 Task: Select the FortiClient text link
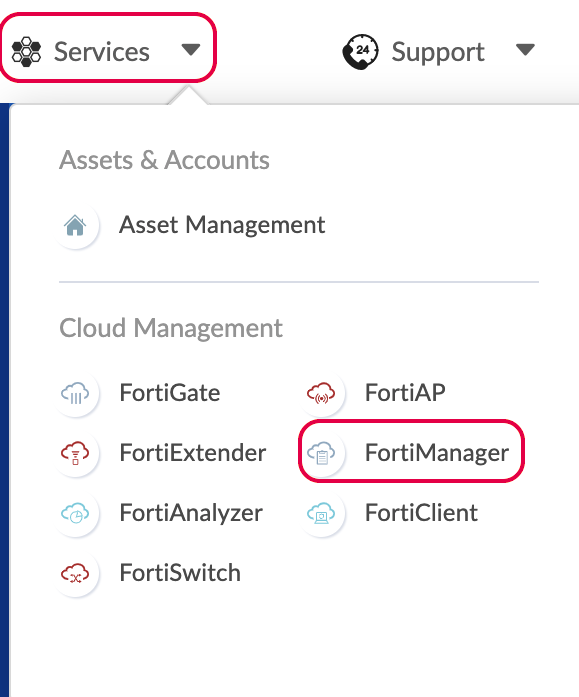point(421,513)
